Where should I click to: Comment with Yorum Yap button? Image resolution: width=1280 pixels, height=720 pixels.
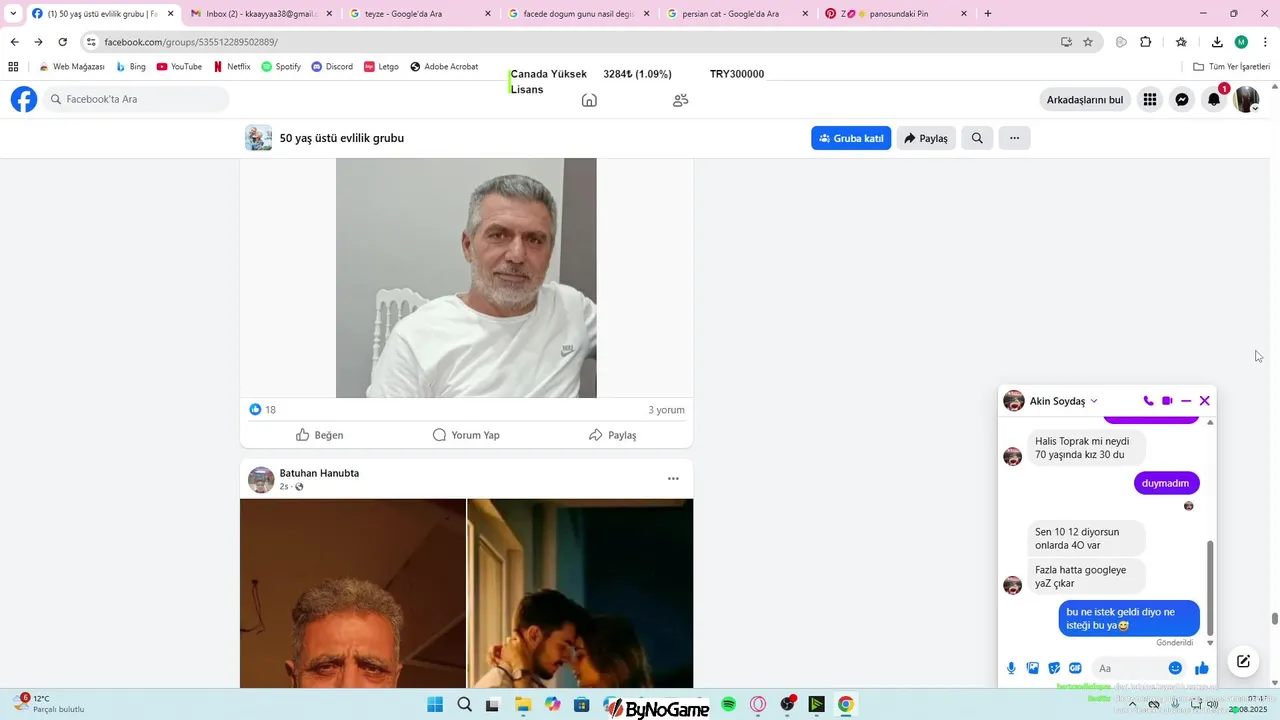[466, 435]
